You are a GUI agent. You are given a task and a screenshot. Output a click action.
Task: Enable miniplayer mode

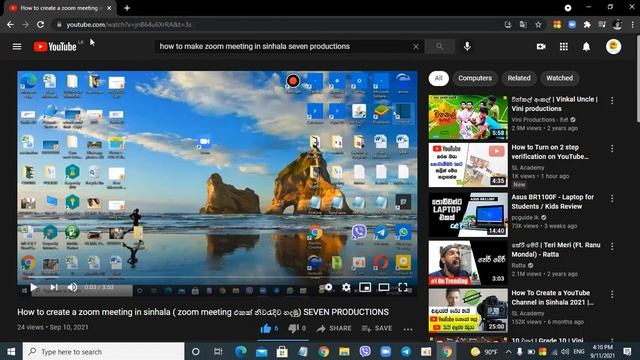click(365, 287)
